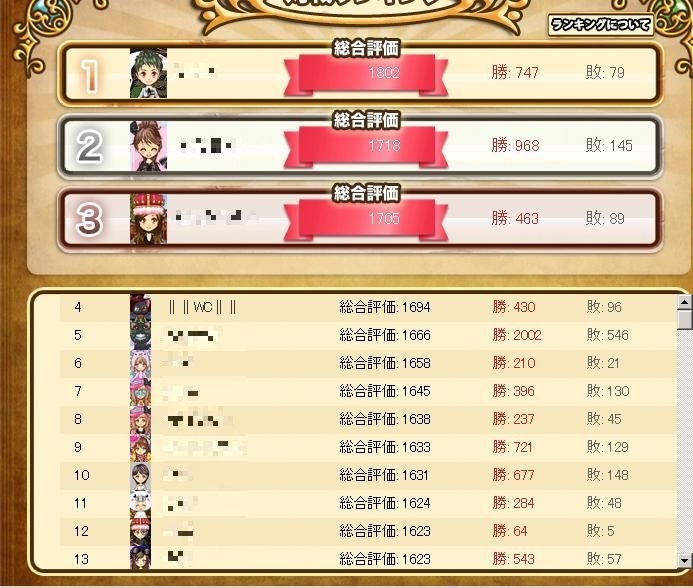The height and width of the screenshot is (588, 693).
Task: Select the rank 6 row with rating 1658
Action: click(x=368, y=363)
